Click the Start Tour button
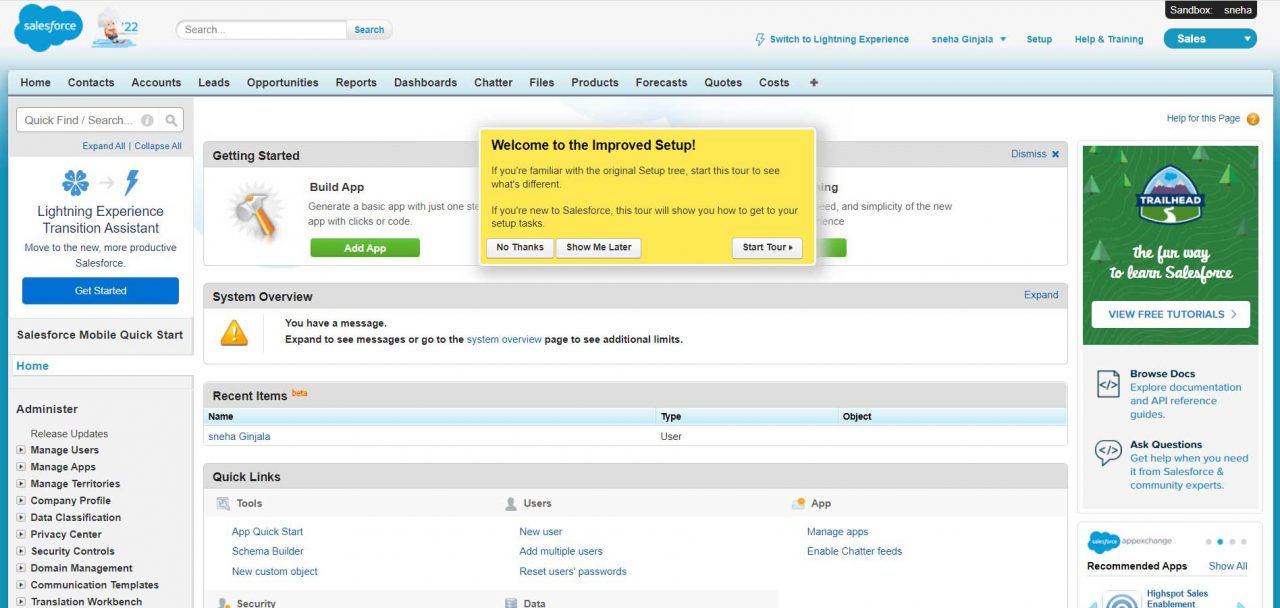1280x608 pixels. tap(766, 247)
